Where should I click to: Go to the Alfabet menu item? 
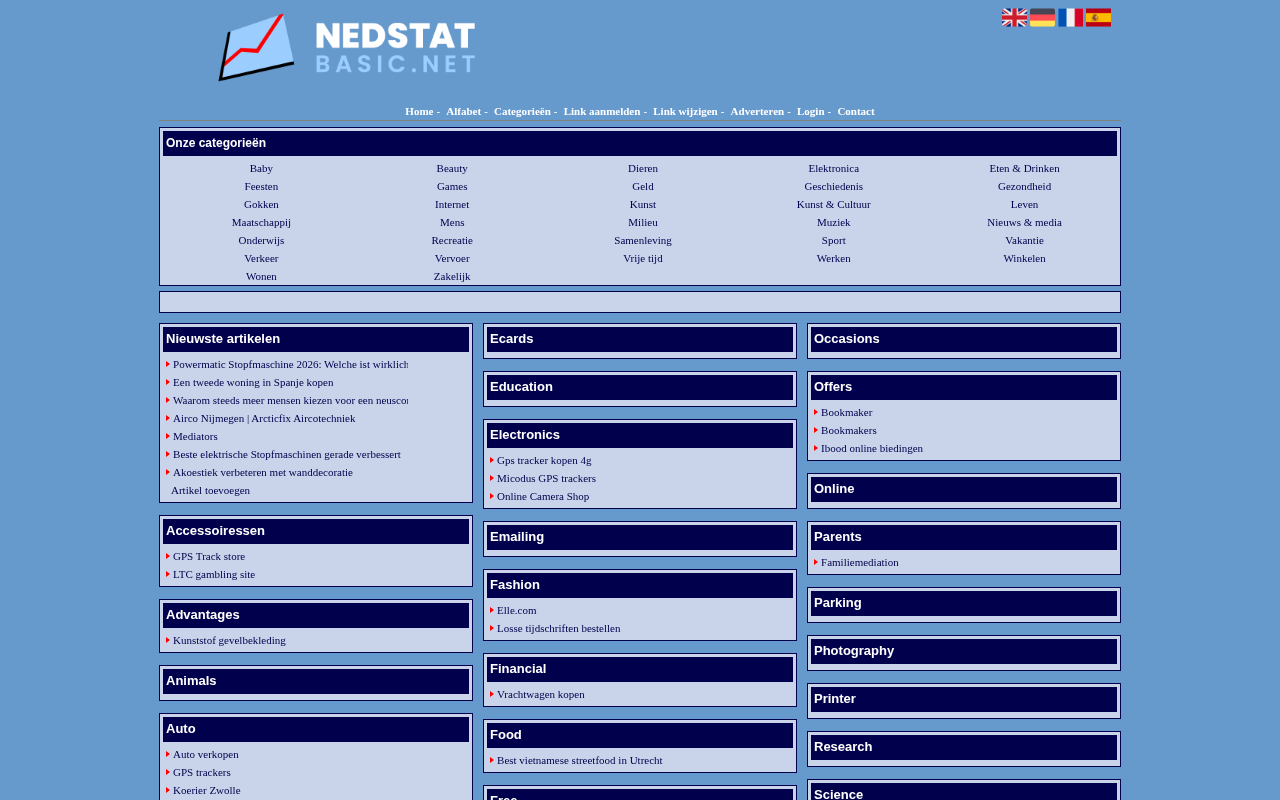point(463,111)
